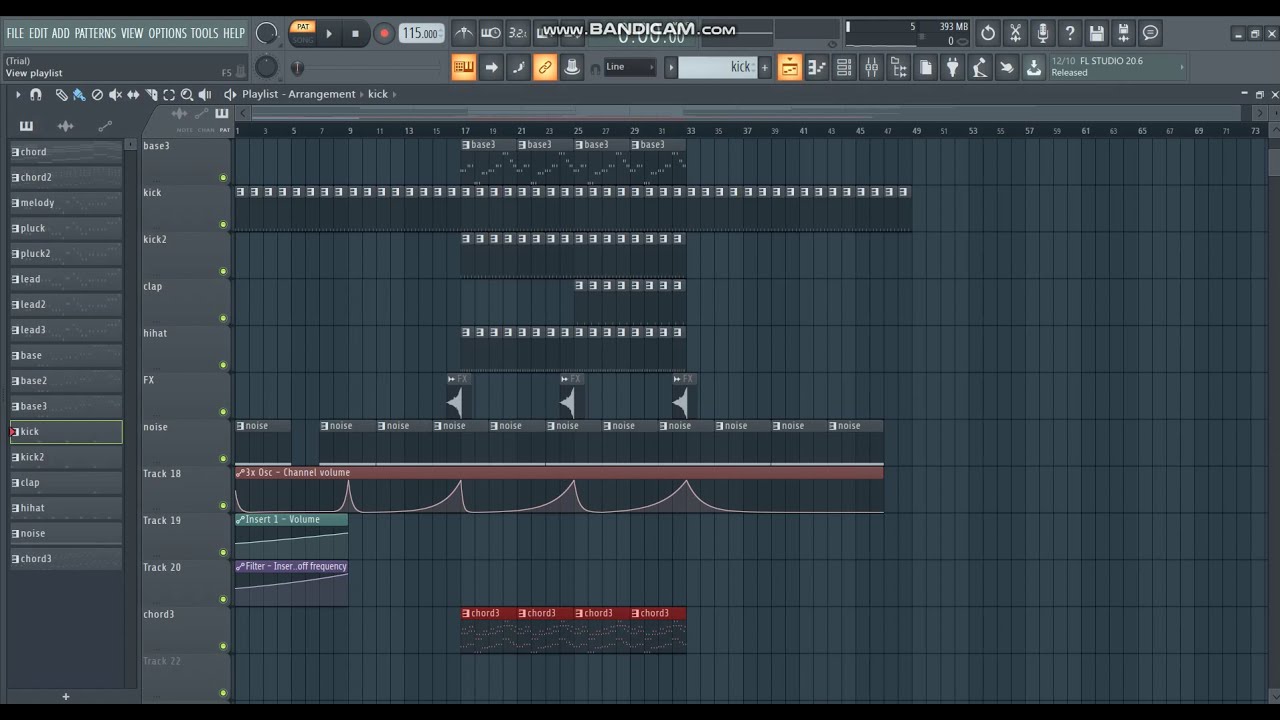
Task: Open the pattern selector showing kick
Action: pos(717,67)
